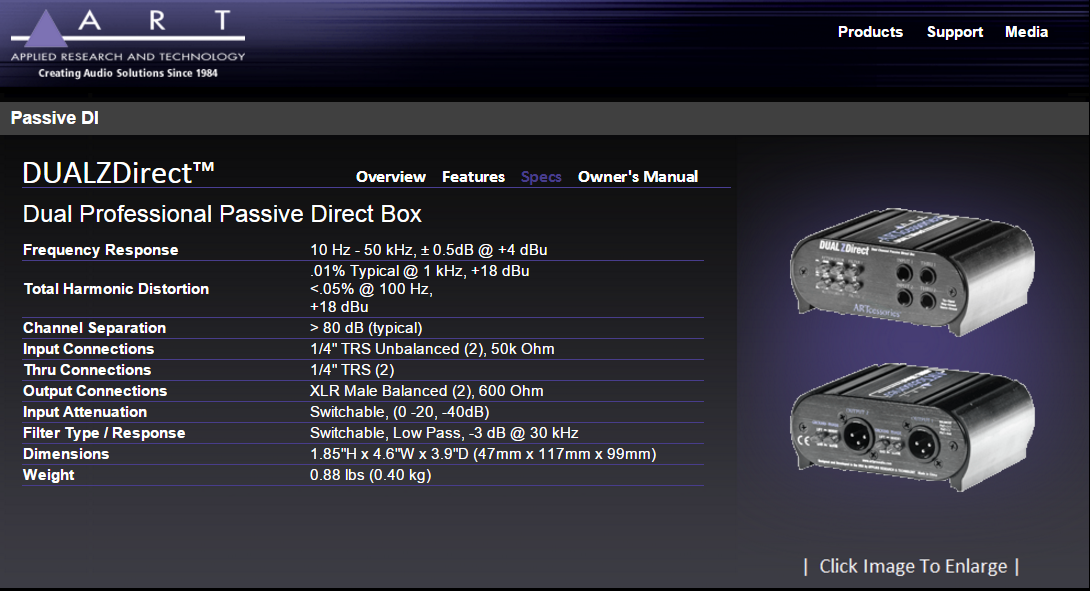Click the Passive DI category heading

tap(54, 118)
